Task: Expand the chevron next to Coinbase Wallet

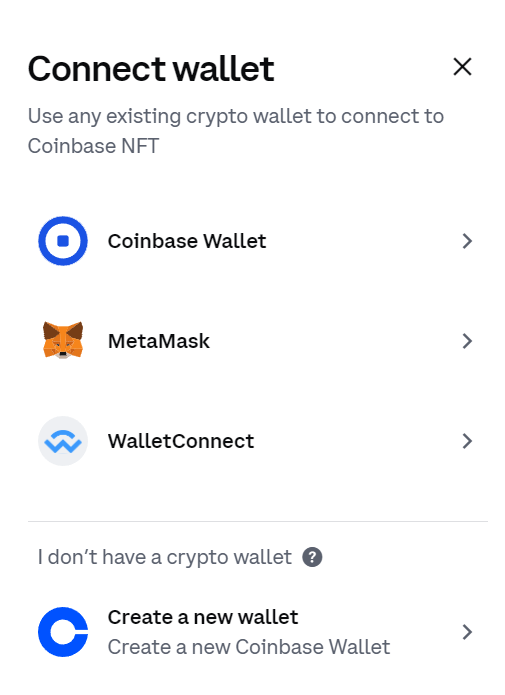Action: coord(467,241)
